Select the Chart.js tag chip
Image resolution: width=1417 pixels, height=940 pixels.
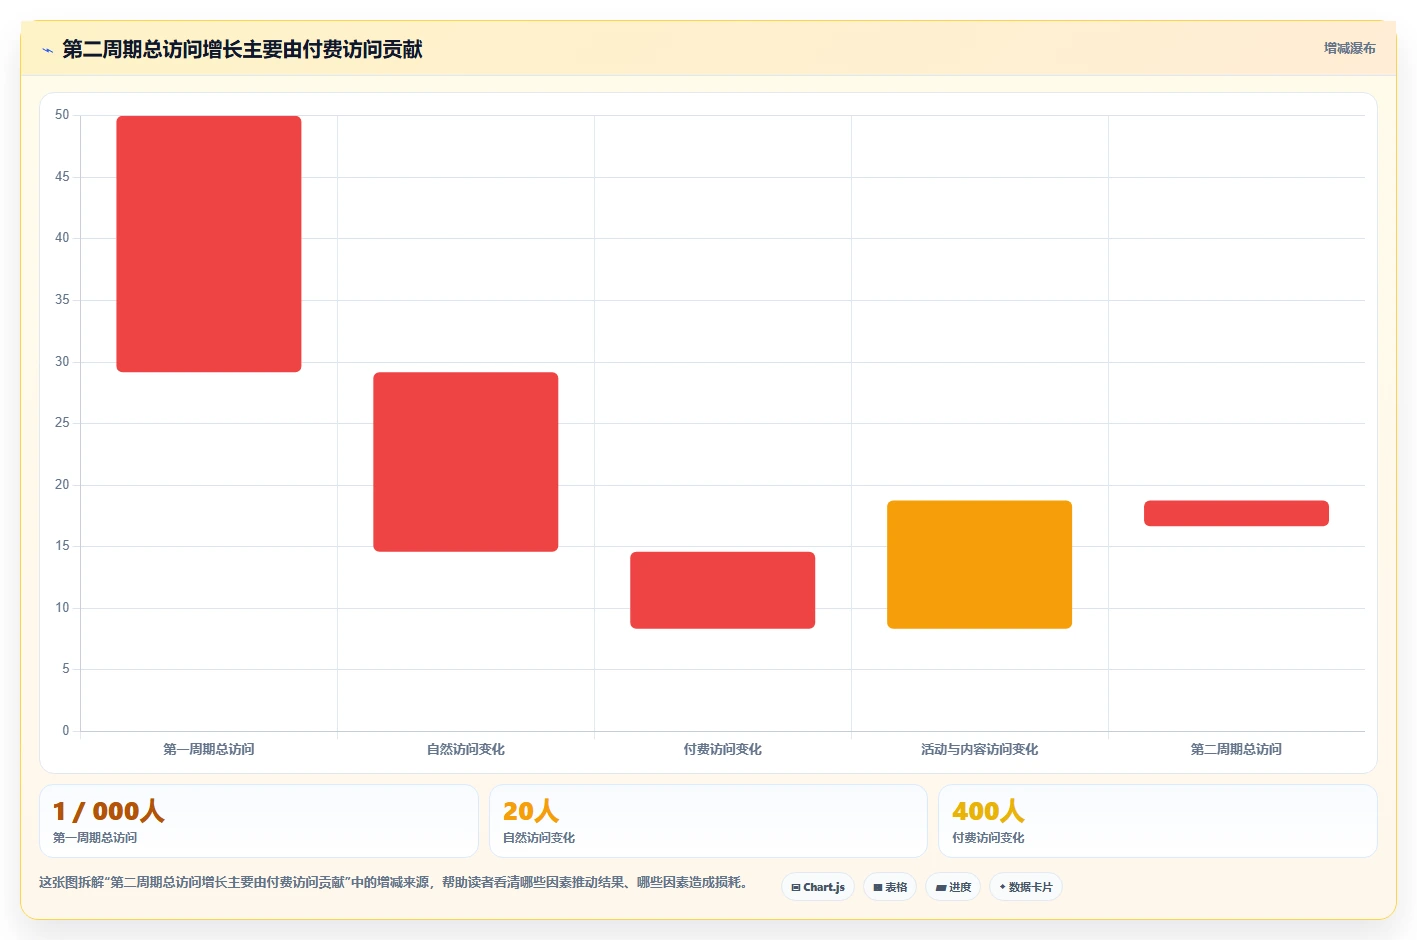818,887
